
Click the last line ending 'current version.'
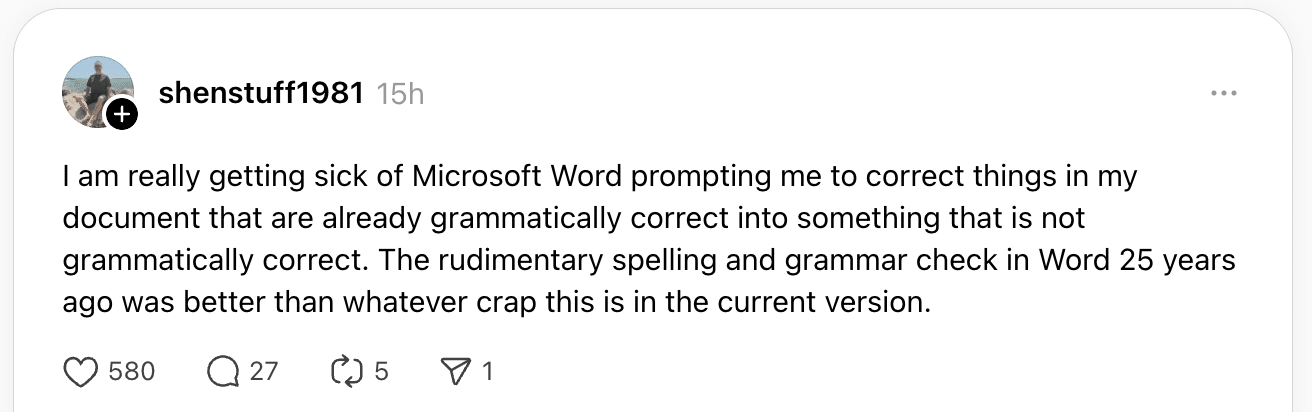tap(496, 301)
